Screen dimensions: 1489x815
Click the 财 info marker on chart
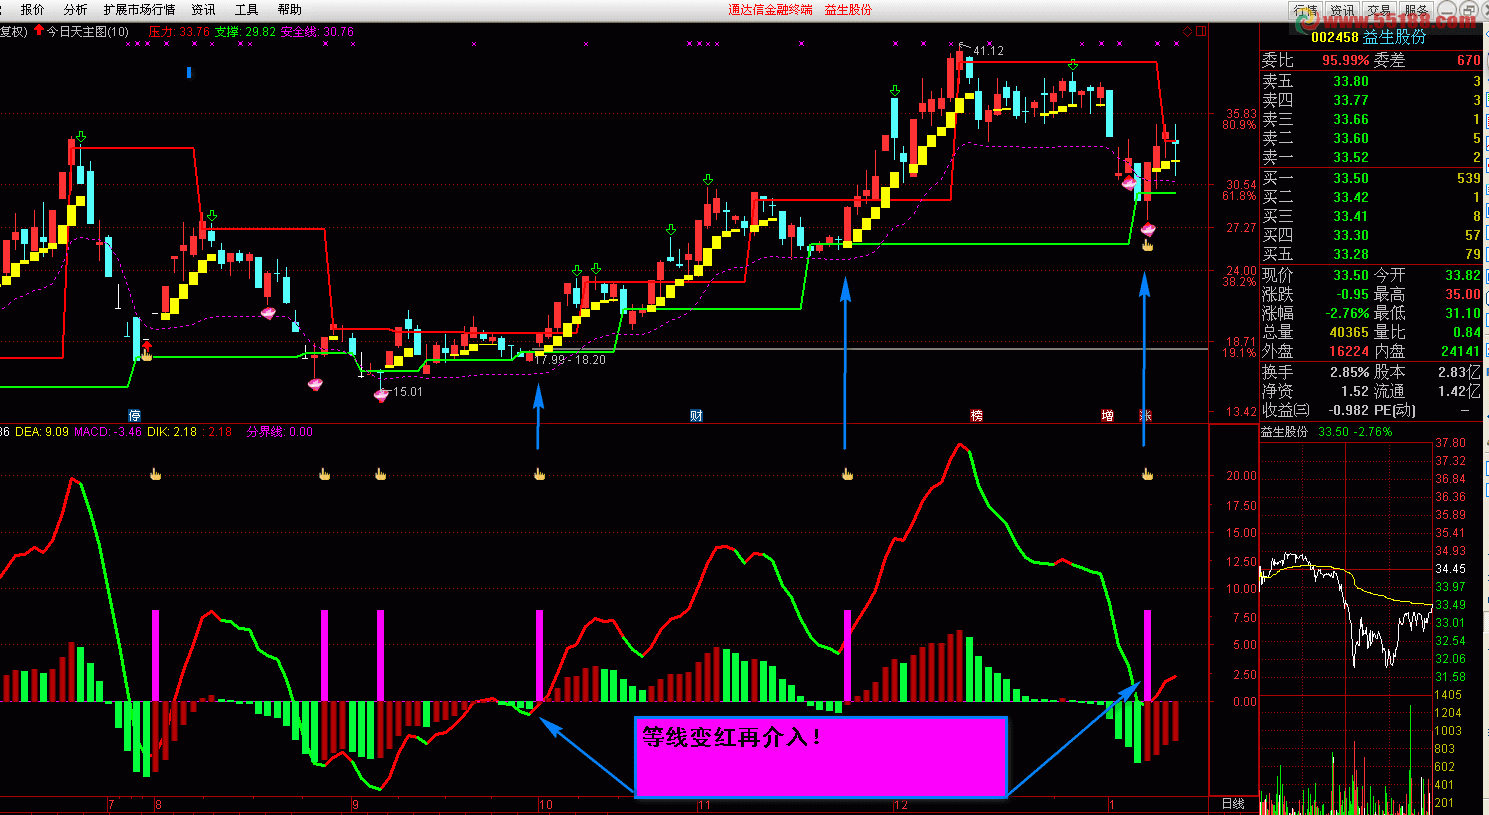pos(696,415)
